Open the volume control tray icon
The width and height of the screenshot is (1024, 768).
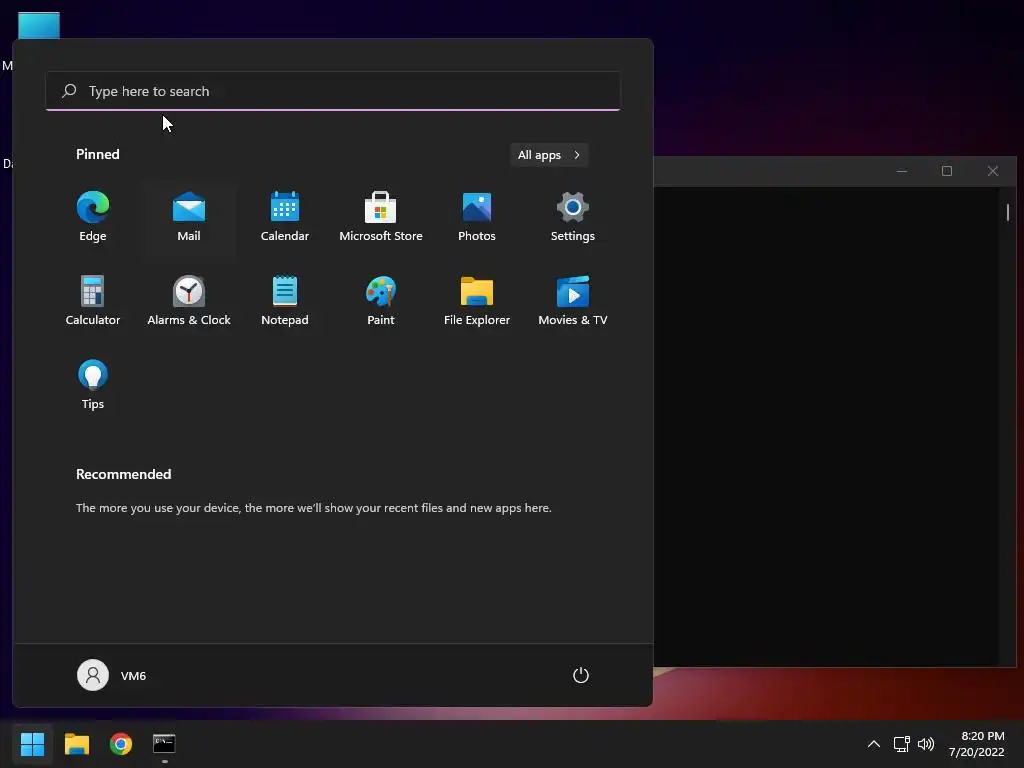click(x=926, y=744)
